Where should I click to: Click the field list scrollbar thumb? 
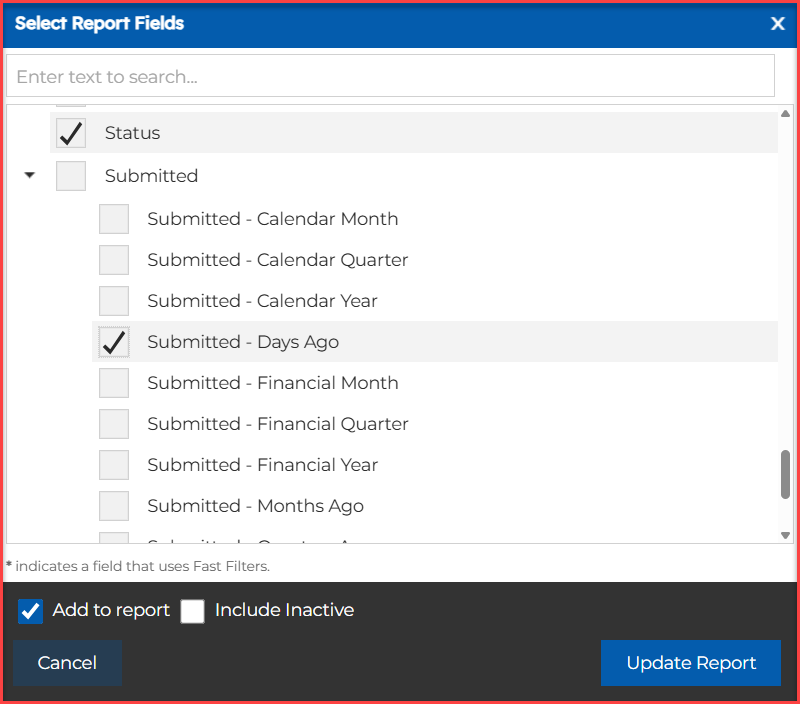(785, 474)
